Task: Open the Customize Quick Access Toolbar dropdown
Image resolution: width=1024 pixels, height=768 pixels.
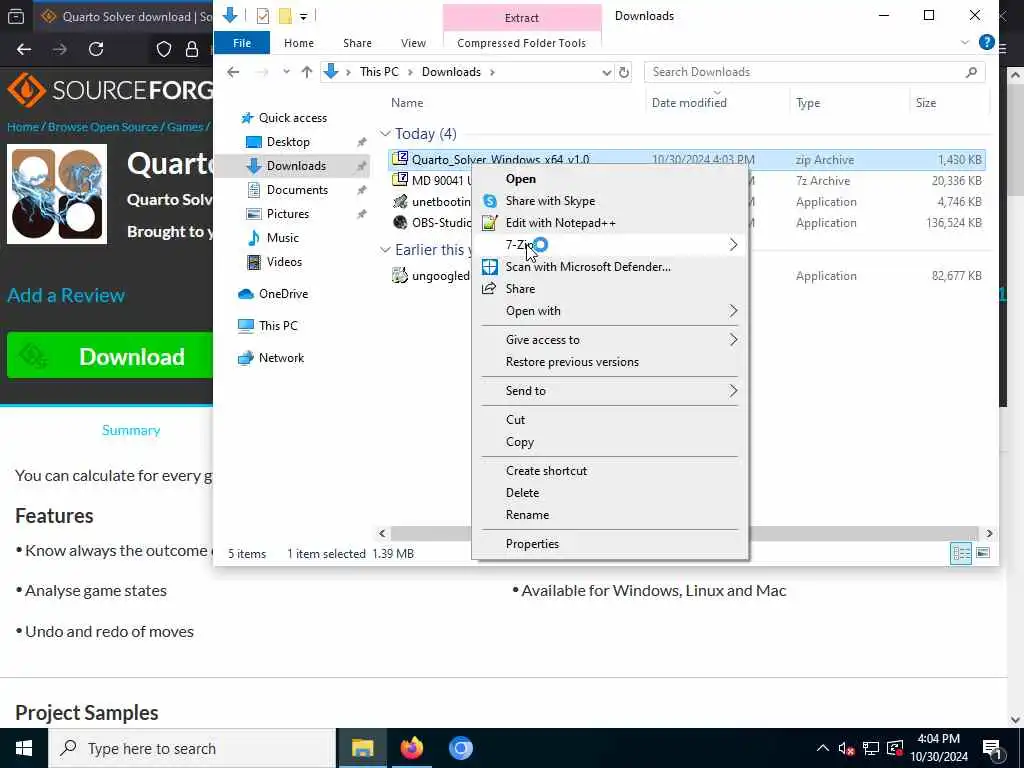Action: 304,17
